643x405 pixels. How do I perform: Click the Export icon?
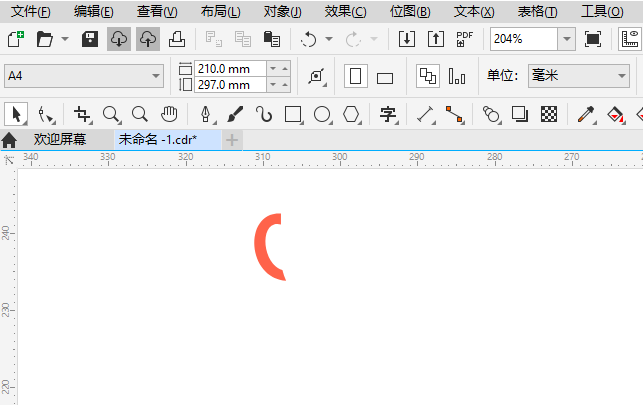tap(436, 39)
